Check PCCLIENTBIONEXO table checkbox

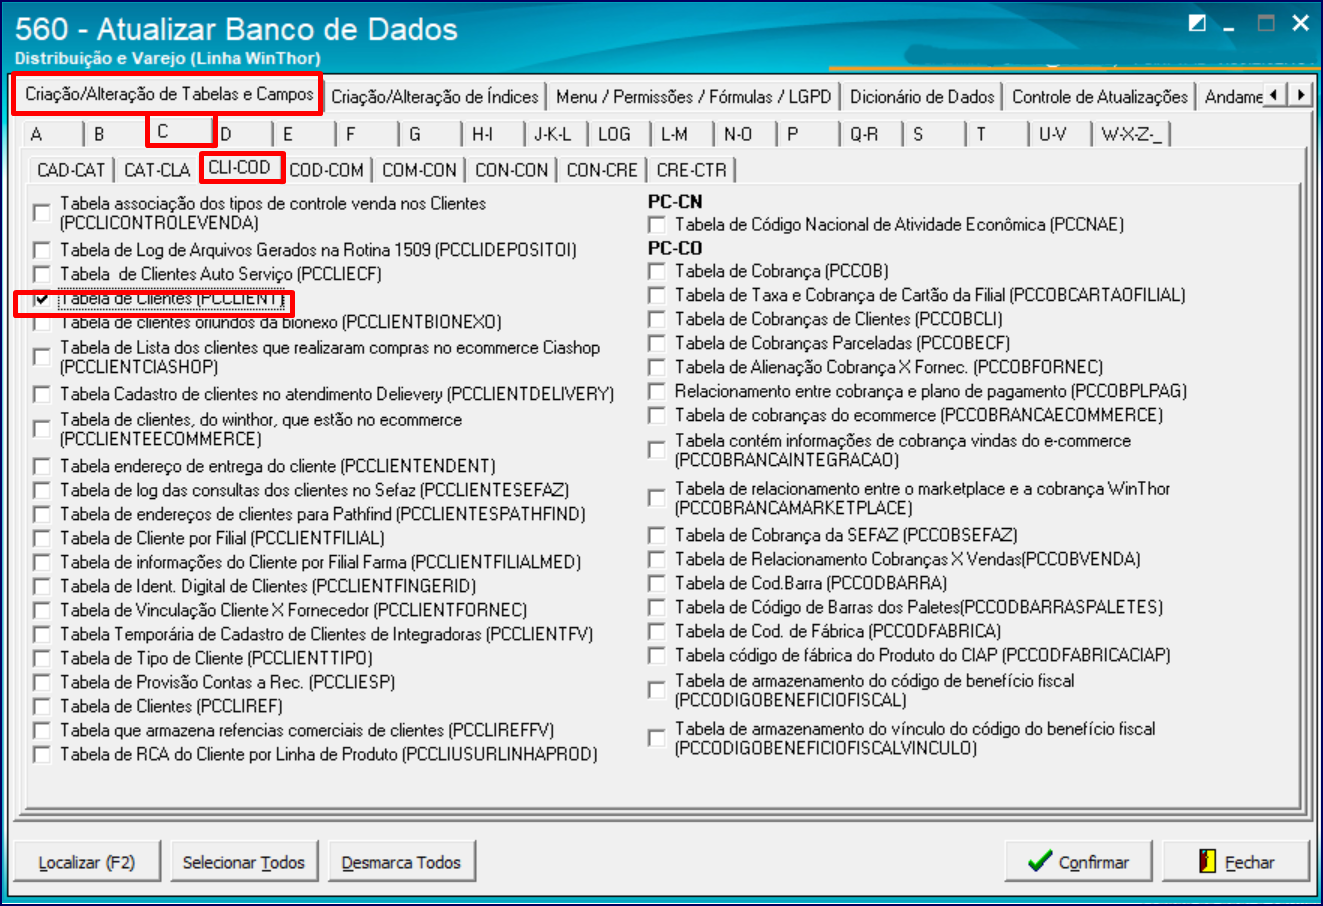point(42,323)
